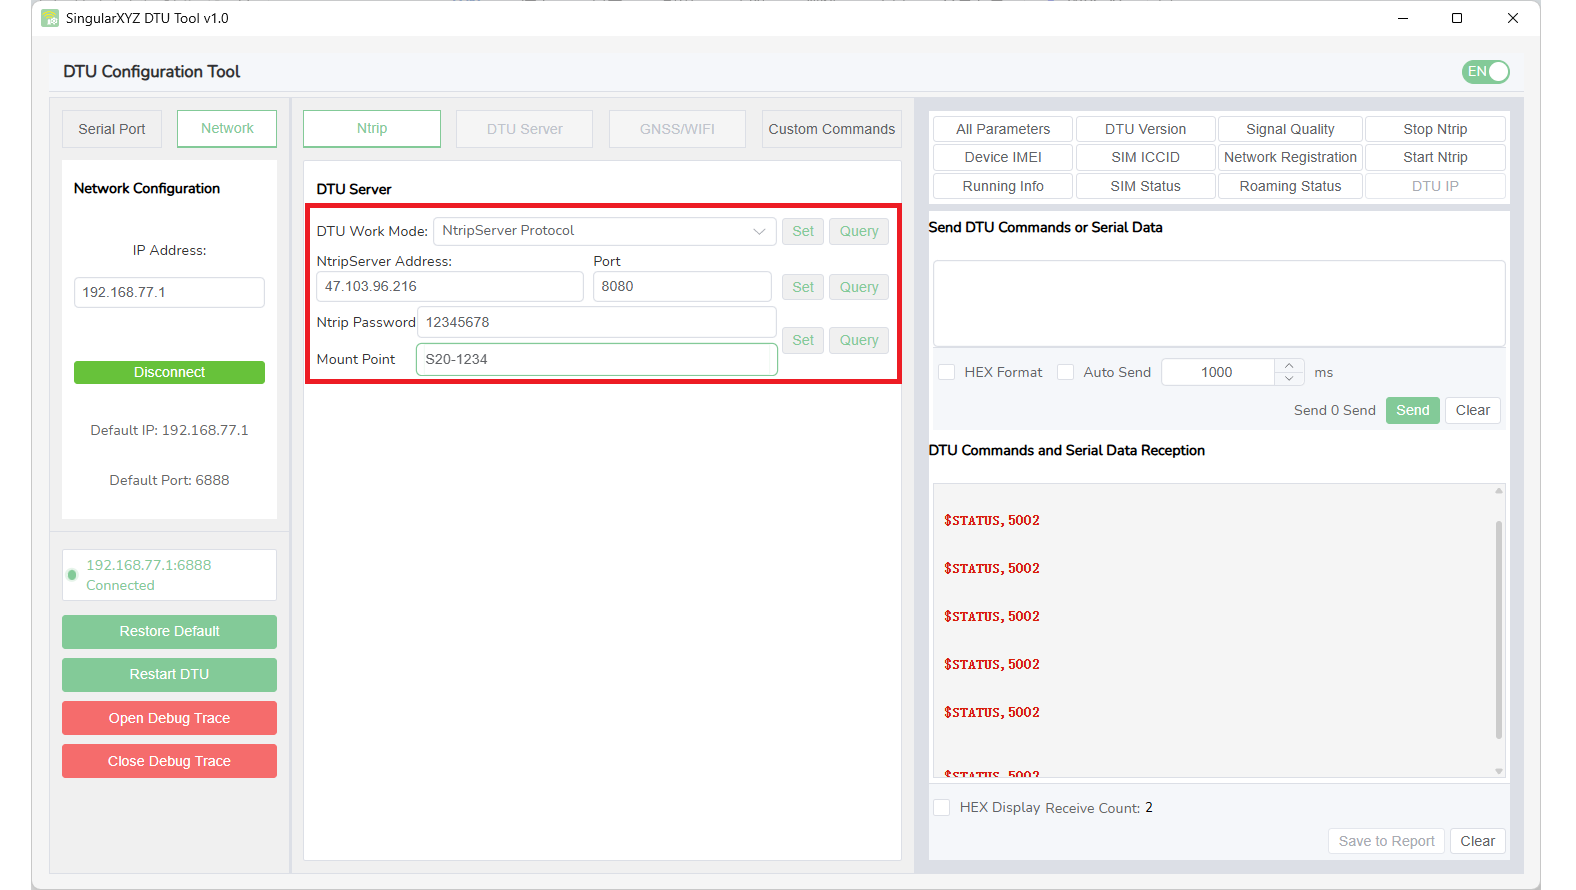Screen dimensions: 1576x890
Task: Switch to the Serial Port tab
Action: tap(112, 129)
